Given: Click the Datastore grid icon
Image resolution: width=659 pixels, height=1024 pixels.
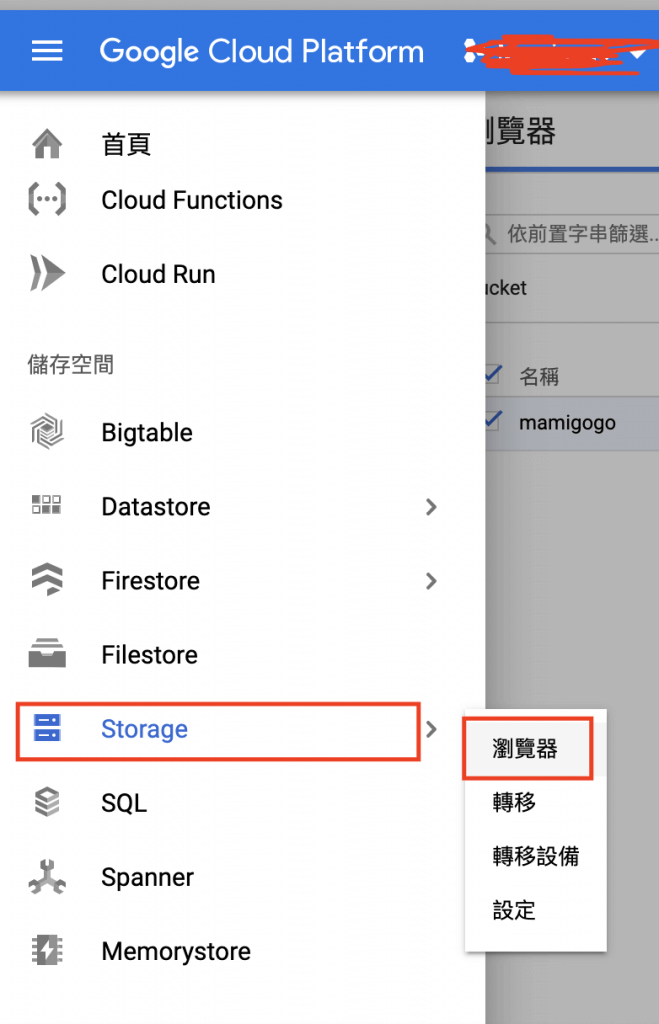Looking at the screenshot, I should point(47,506).
